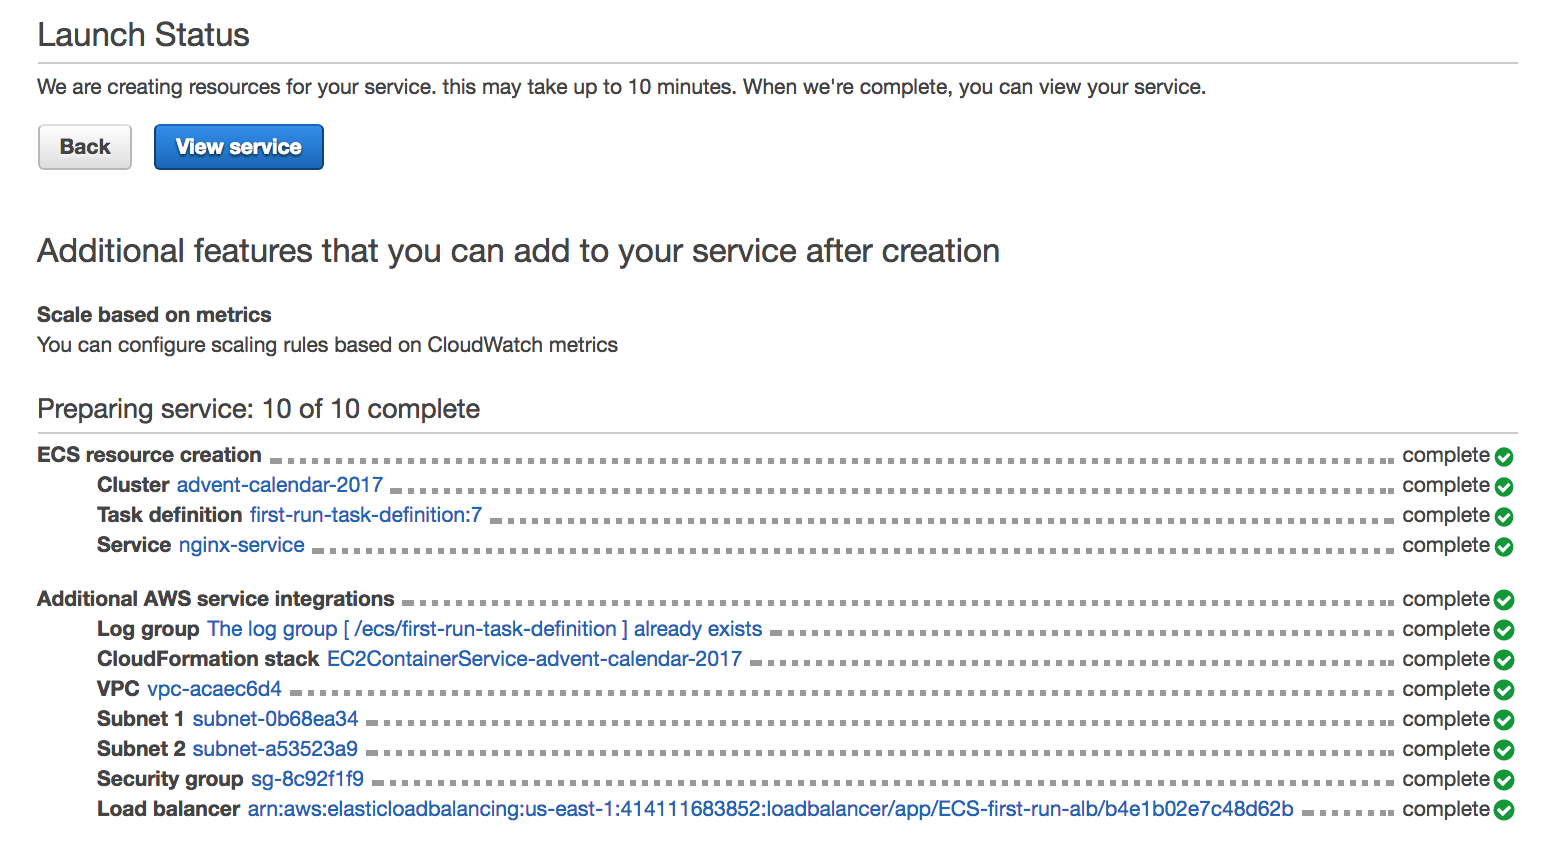Click the View service button
The image size is (1554, 856).
click(238, 147)
